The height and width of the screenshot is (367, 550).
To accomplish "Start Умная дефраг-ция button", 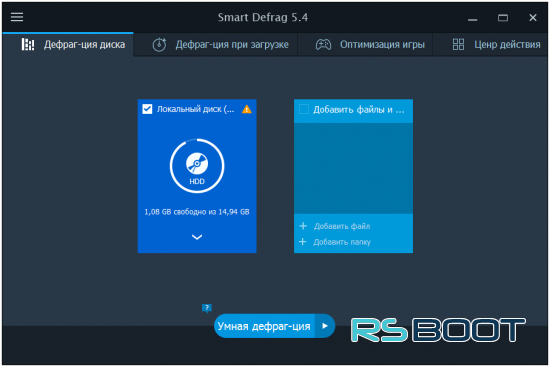I will tap(264, 326).
